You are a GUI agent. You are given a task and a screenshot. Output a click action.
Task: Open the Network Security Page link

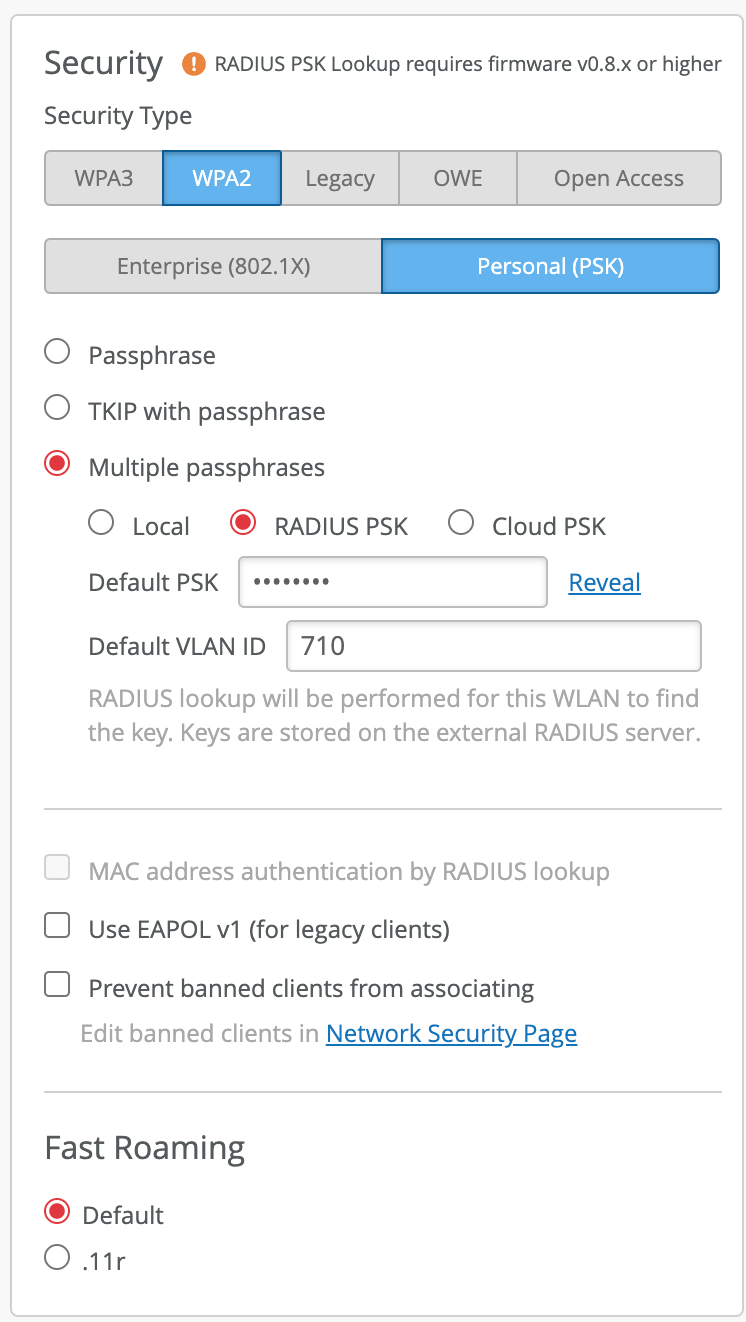click(x=452, y=1034)
